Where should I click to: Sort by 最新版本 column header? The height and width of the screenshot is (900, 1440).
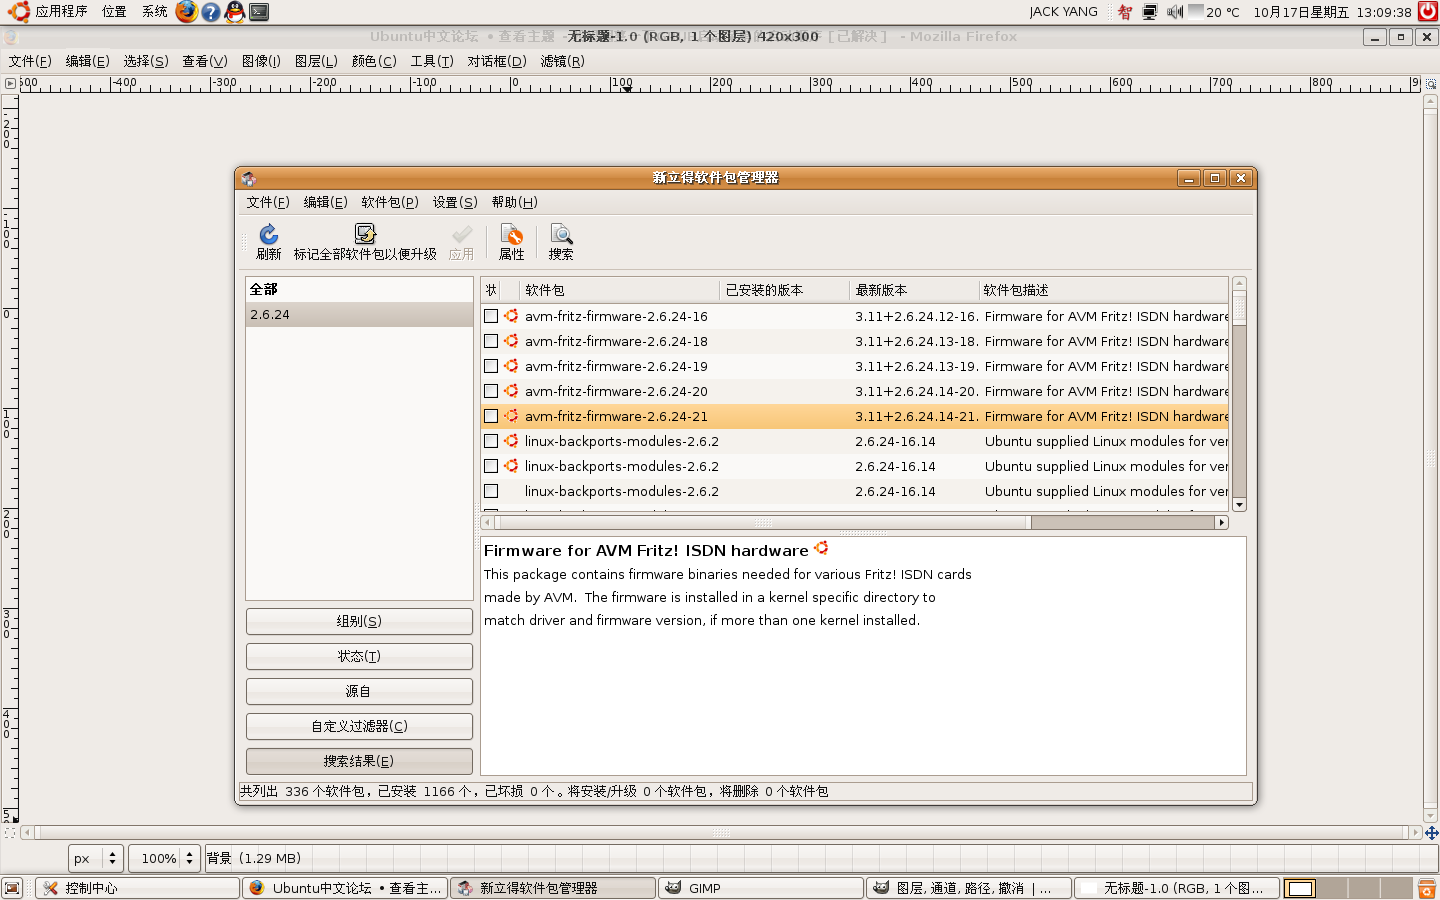(914, 290)
